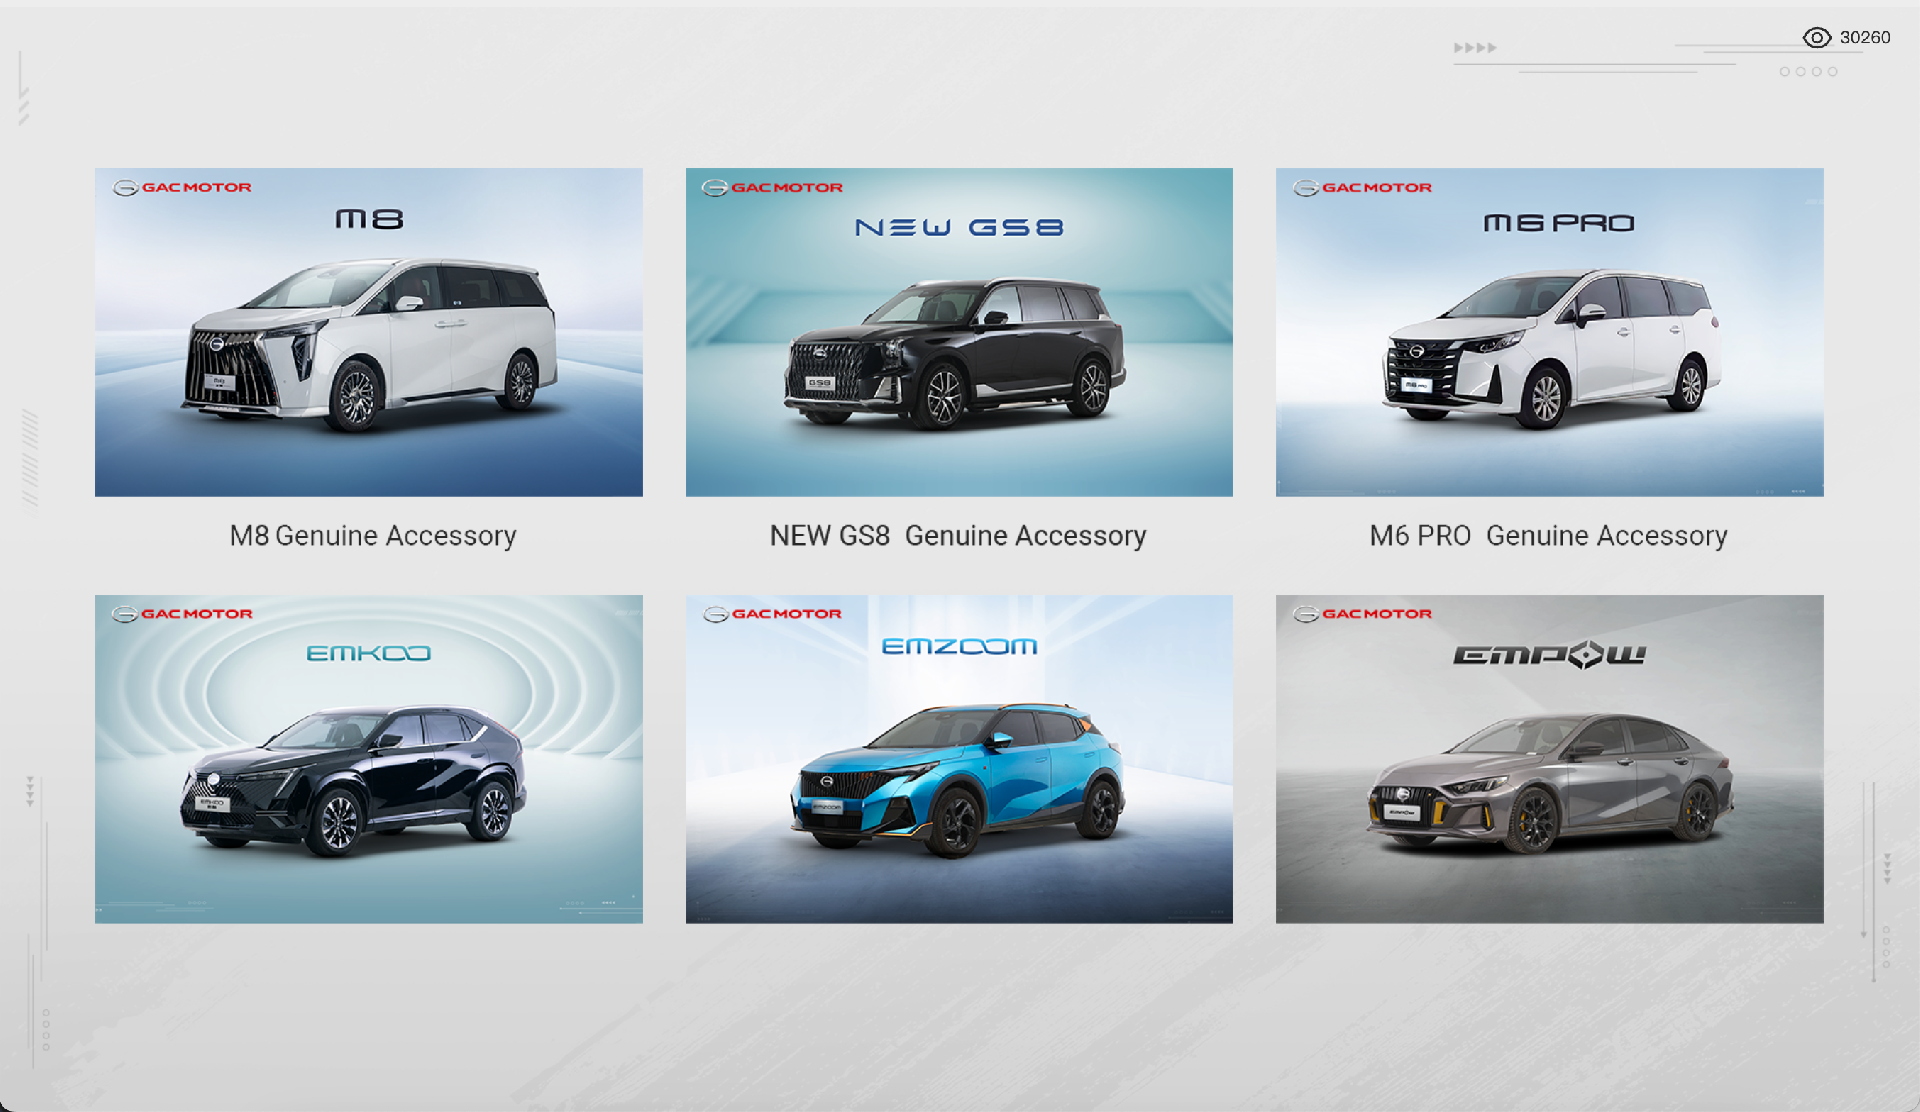
Task: Click GAC MOTOR logo on EMKOO card
Action: [x=182, y=614]
